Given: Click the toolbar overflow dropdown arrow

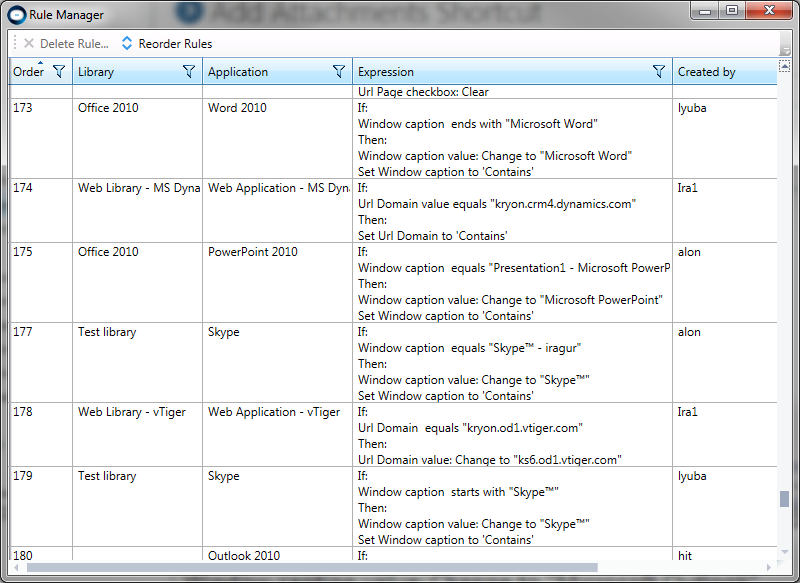Looking at the screenshot, I should [x=786, y=50].
